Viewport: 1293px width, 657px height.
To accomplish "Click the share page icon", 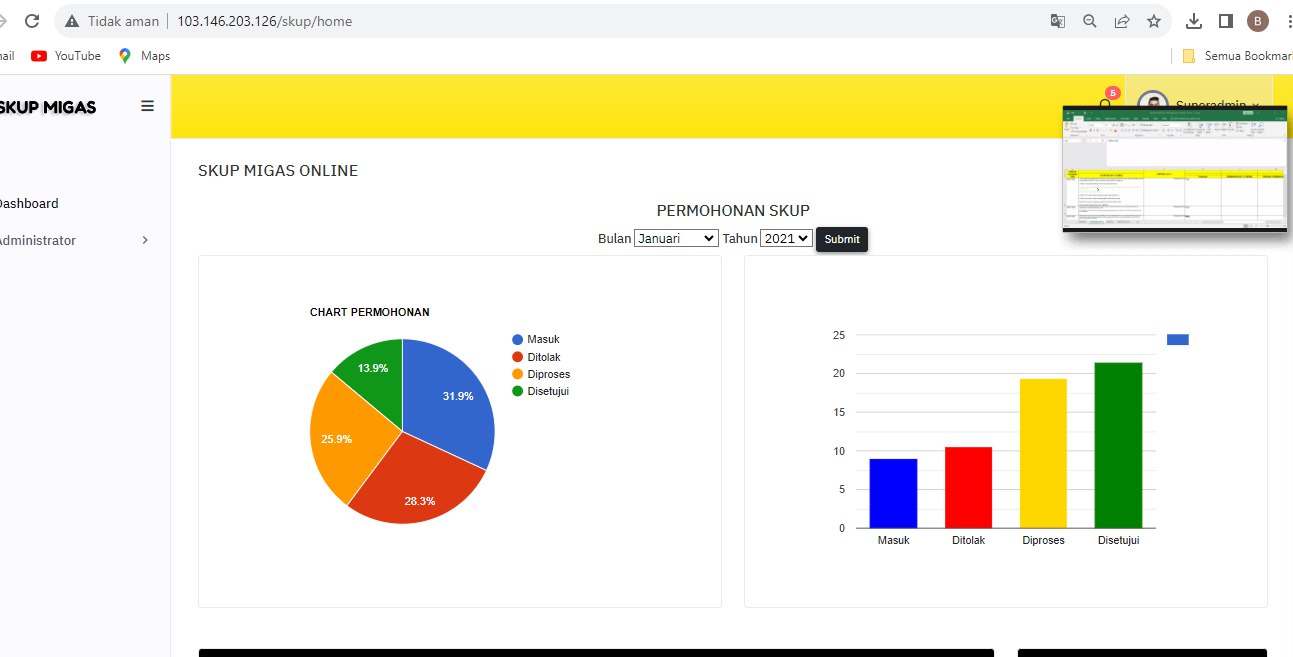I will (1122, 21).
